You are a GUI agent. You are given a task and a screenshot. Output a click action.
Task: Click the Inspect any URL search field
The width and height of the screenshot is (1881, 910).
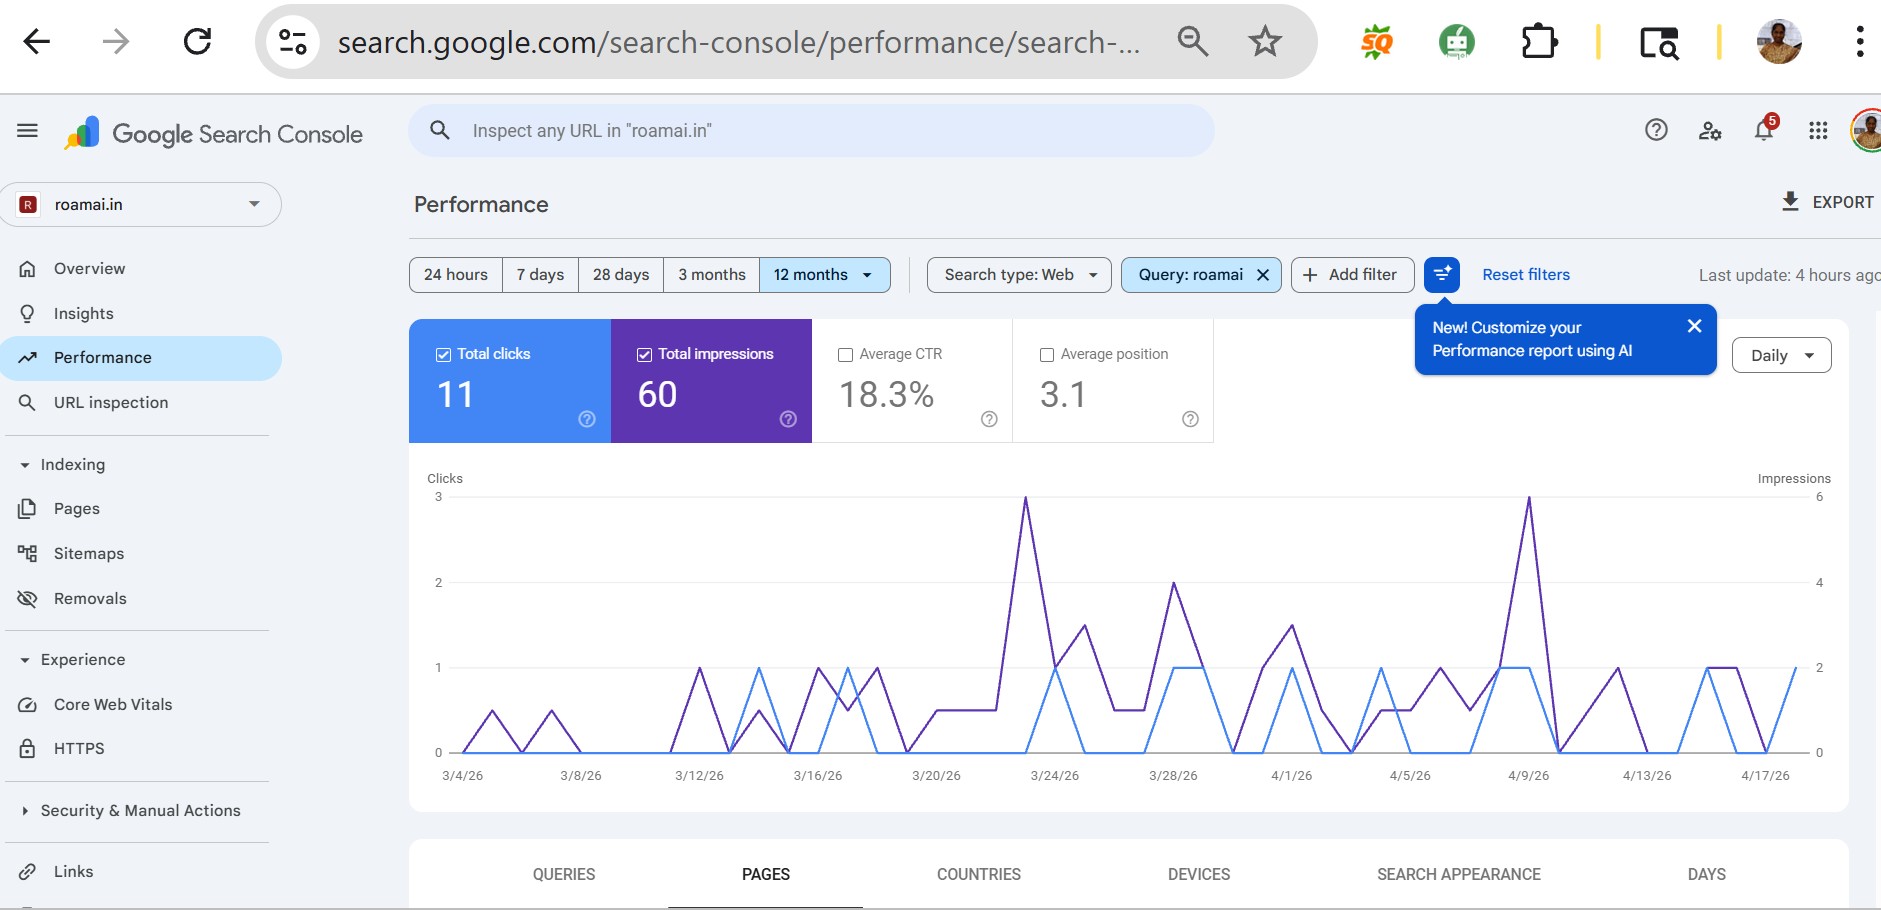click(x=811, y=131)
